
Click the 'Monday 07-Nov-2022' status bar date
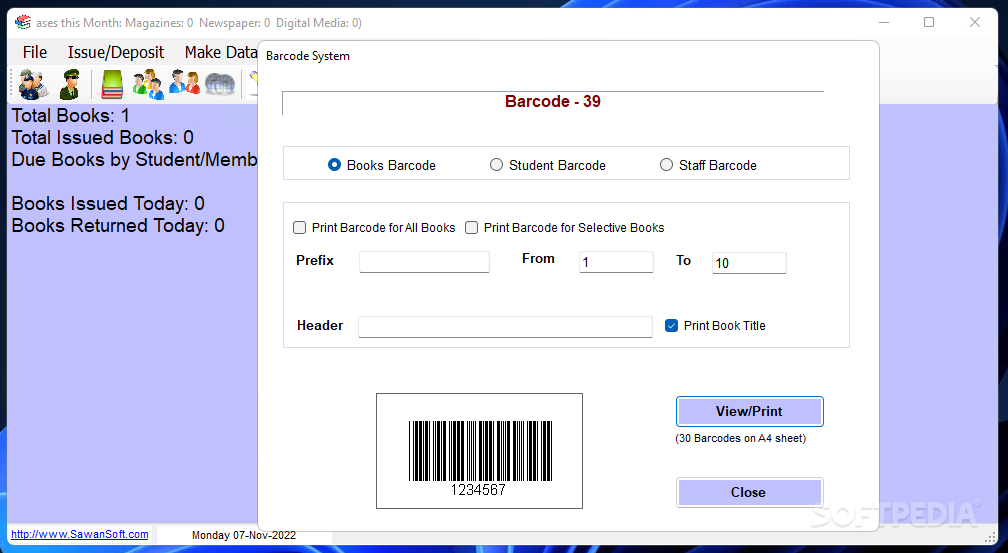pyautogui.click(x=244, y=535)
